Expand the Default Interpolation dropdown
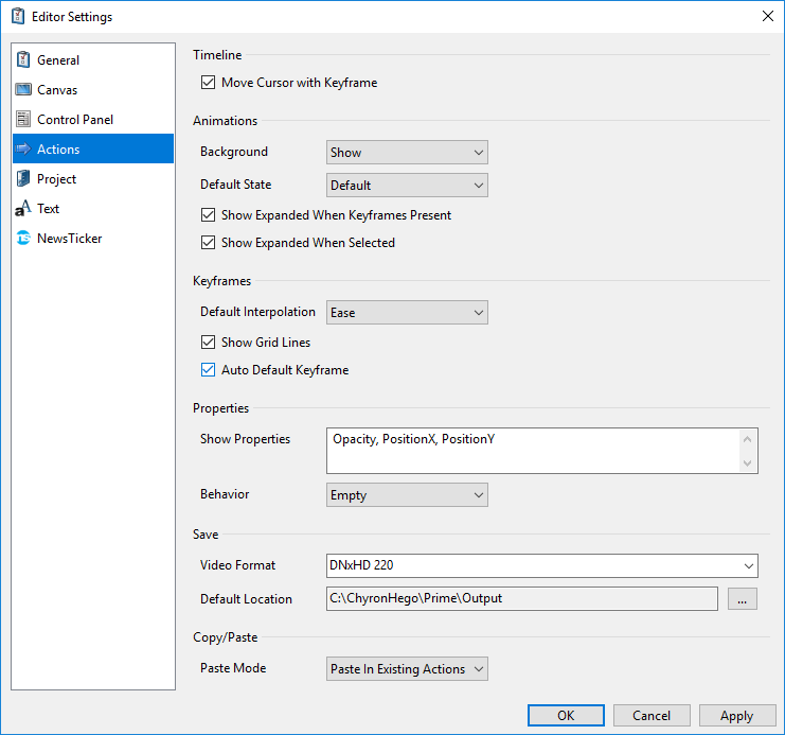 click(407, 312)
